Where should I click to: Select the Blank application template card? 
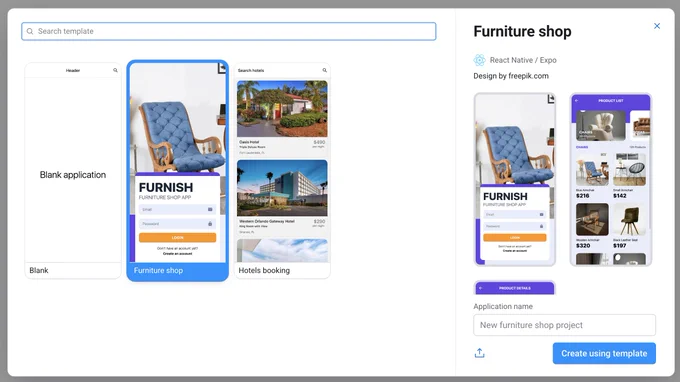(73, 171)
